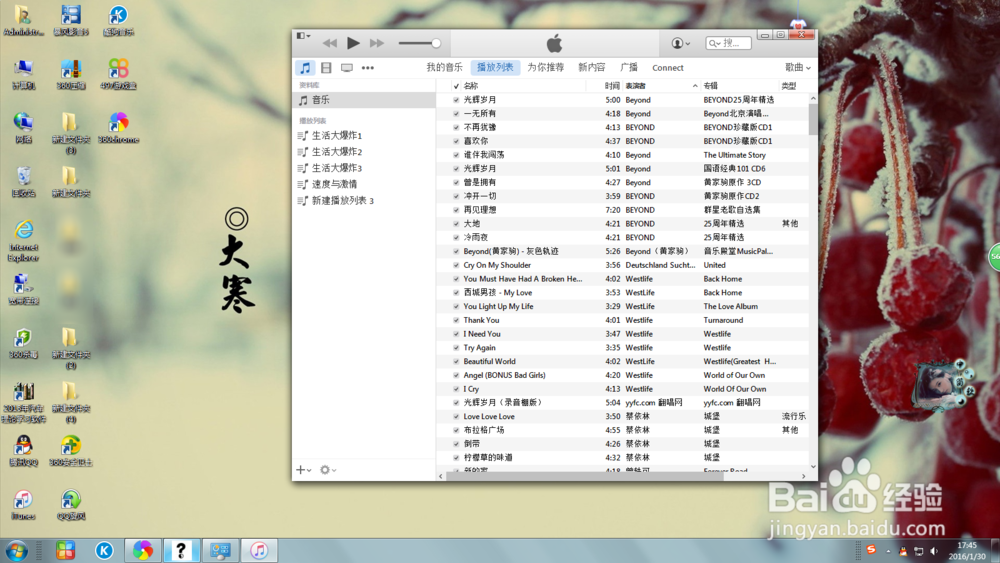The height and width of the screenshot is (563, 1000).
Task: Open the iTunes desktop shortcut
Action: click(x=24, y=504)
